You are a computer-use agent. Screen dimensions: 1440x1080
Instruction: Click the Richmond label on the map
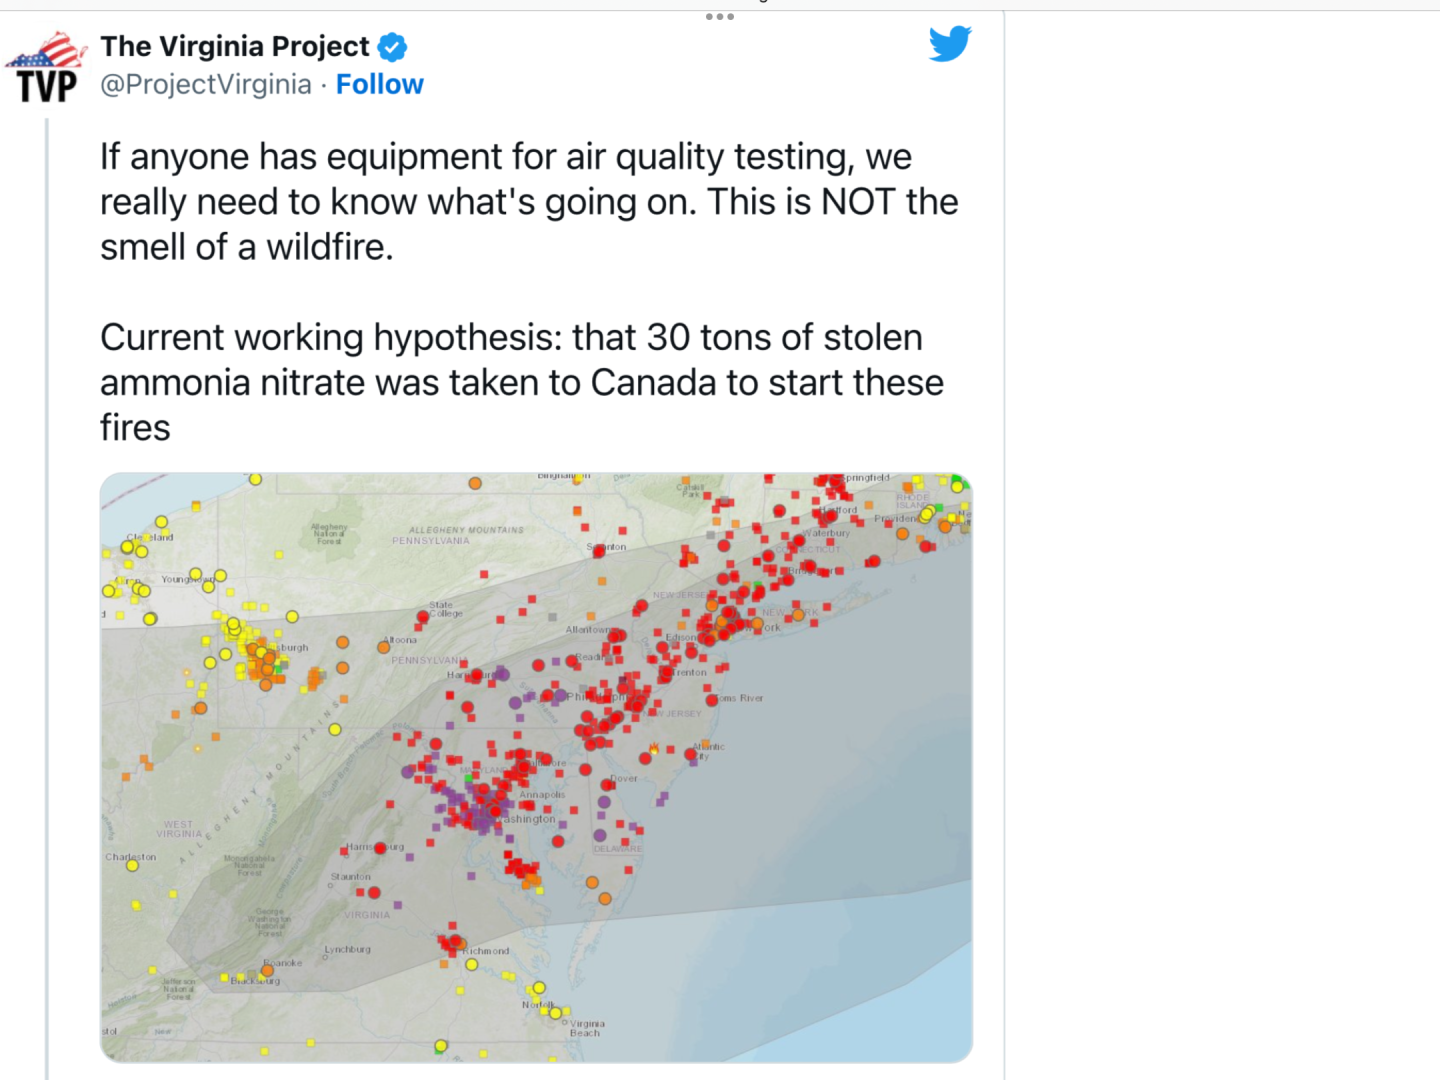[487, 951]
